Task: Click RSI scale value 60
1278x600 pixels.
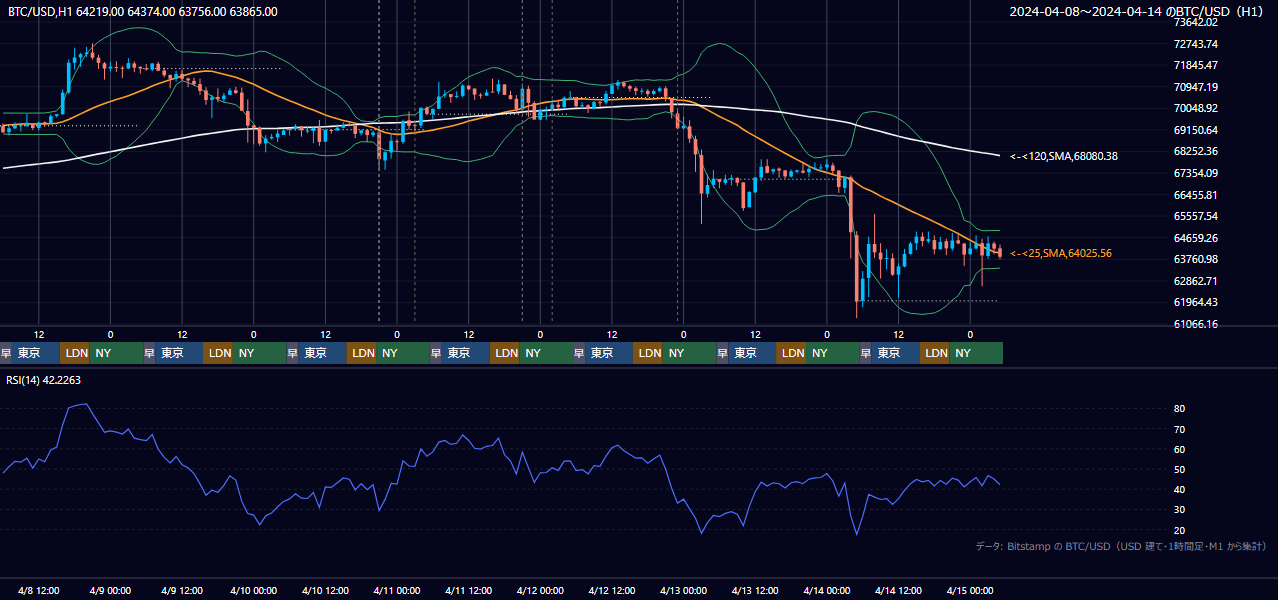Action: click(1180, 449)
